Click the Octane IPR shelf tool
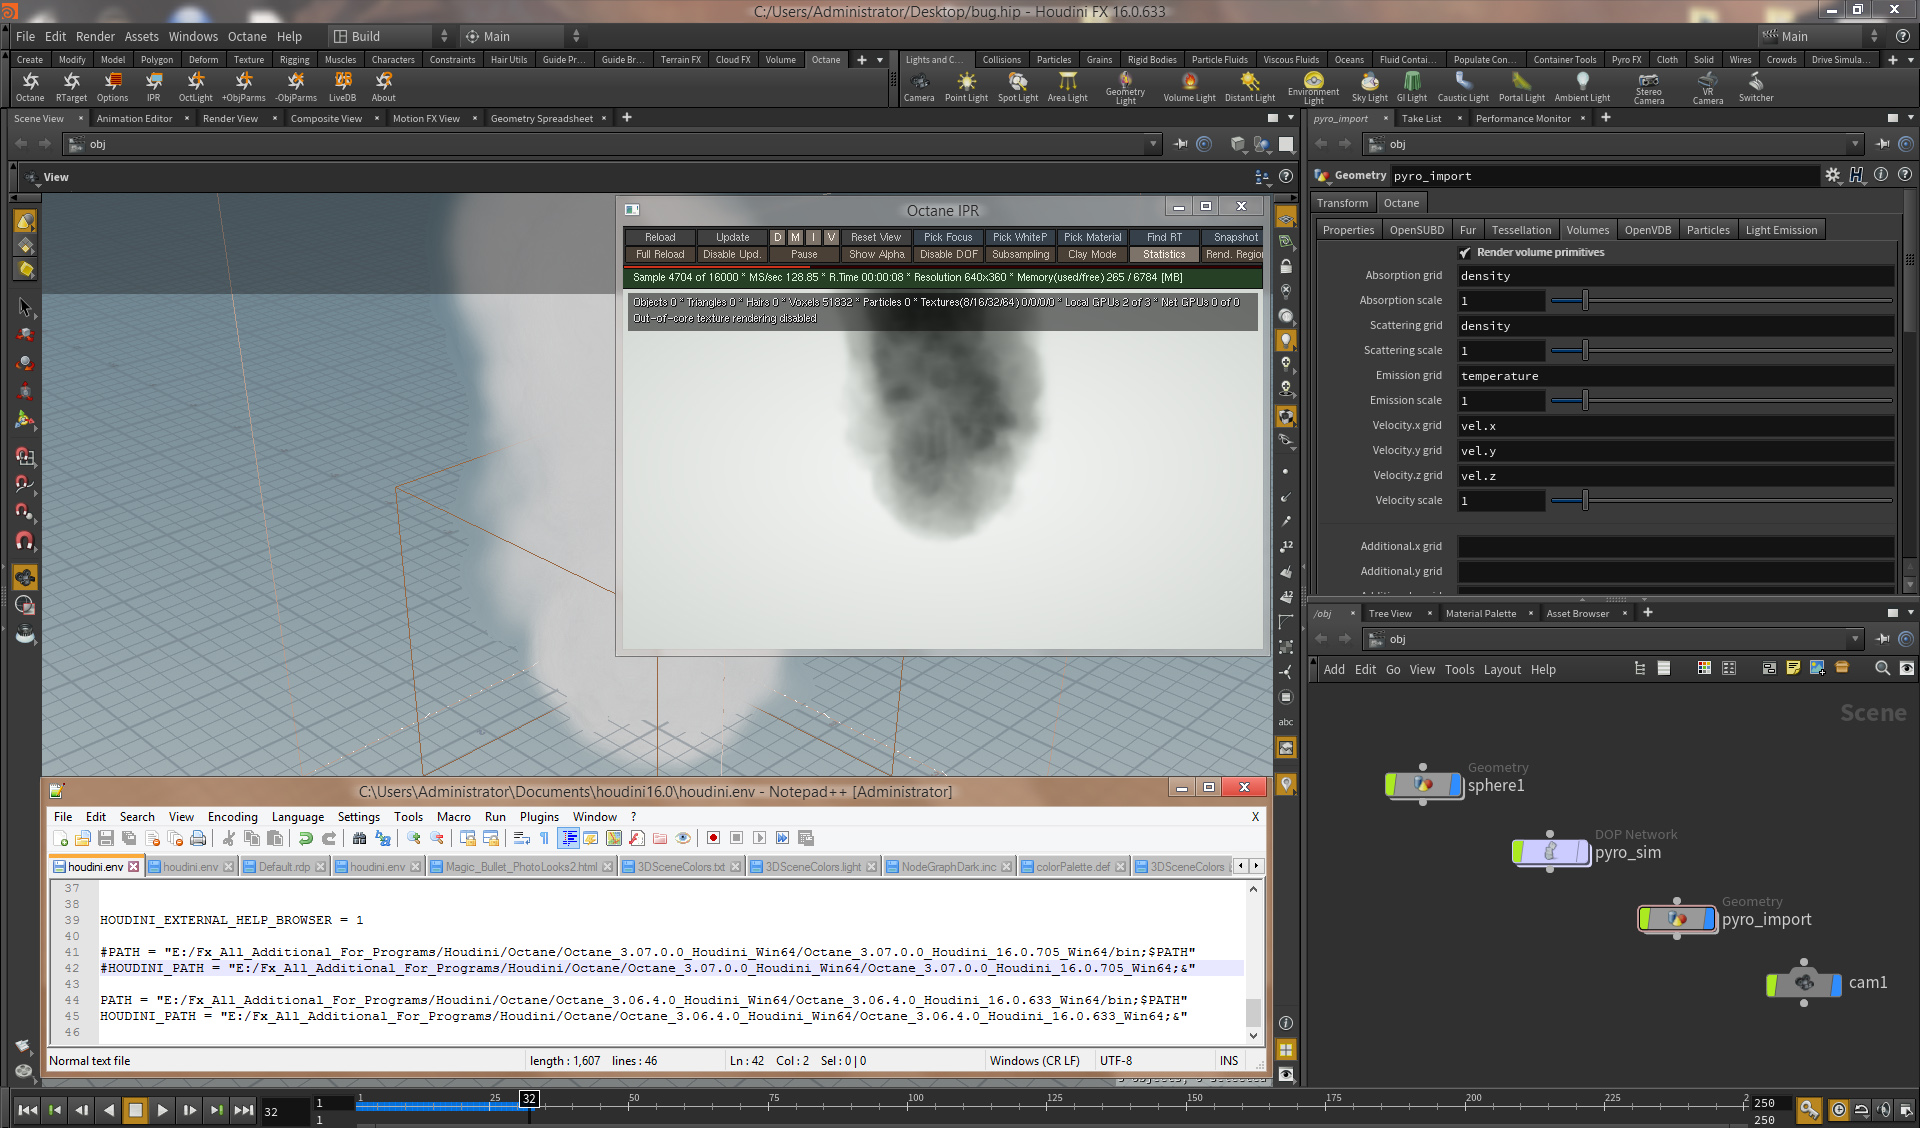Screen dimensions: 1920x1128 153,86
